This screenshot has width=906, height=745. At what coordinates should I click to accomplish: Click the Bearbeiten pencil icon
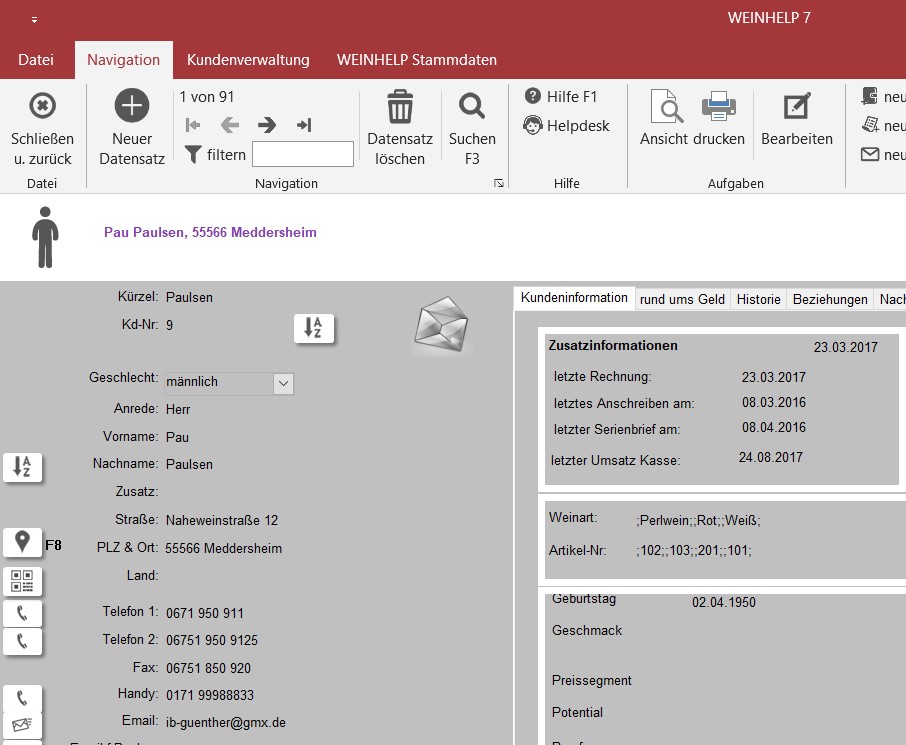pyautogui.click(x=797, y=106)
